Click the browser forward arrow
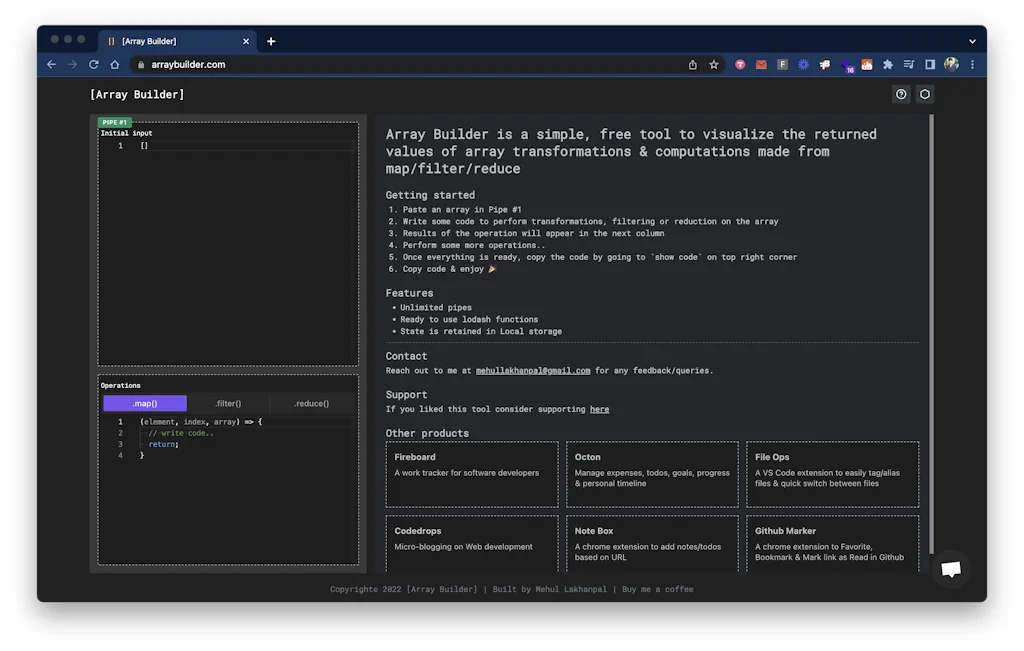 (x=72, y=65)
